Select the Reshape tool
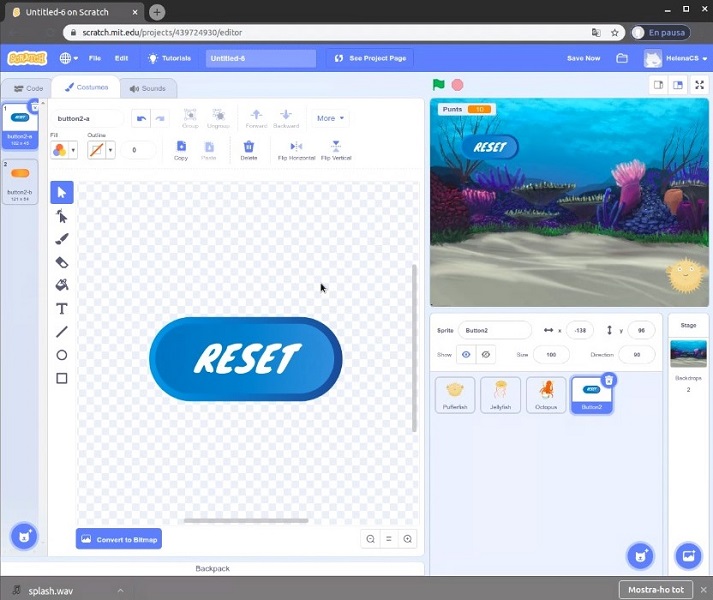The height and width of the screenshot is (600, 713). (x=62, y=216)
